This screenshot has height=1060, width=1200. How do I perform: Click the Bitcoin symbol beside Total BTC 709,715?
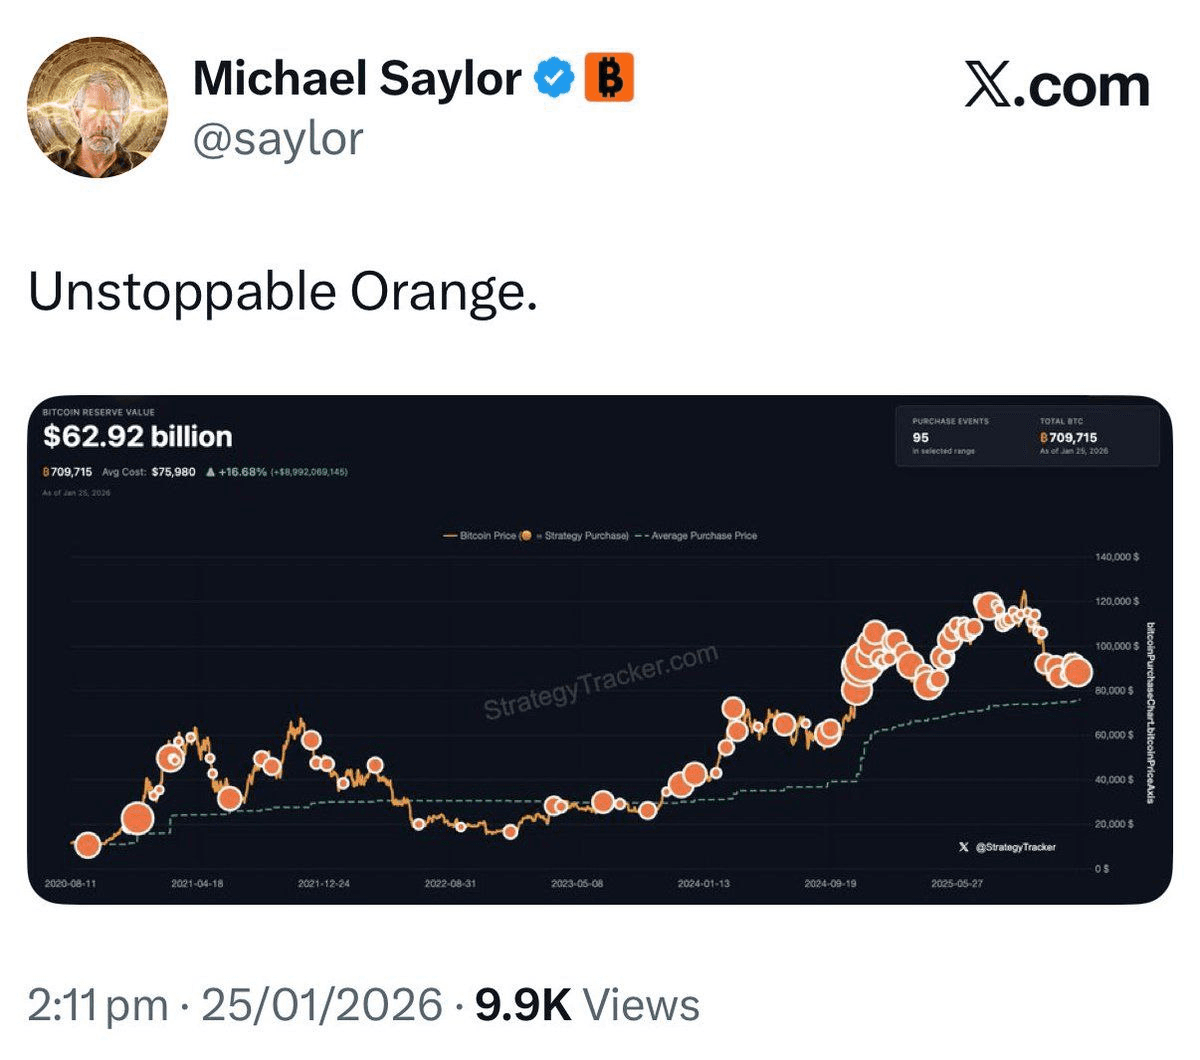[x=1044, y=438]
